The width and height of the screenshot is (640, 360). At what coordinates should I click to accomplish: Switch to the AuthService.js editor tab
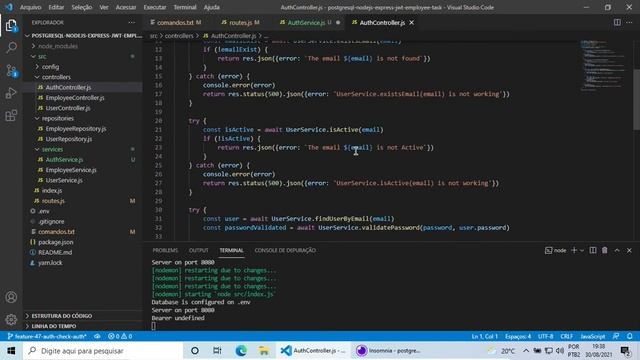coord(310,22)
